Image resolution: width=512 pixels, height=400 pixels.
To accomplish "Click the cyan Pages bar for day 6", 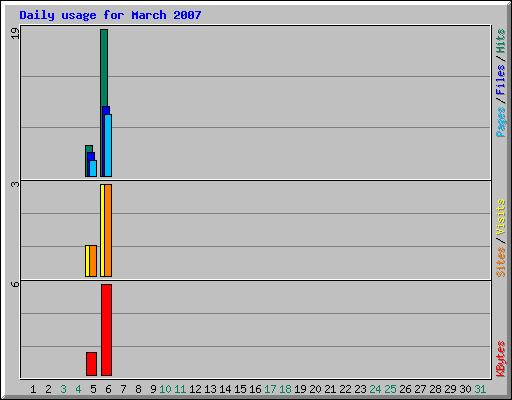I will coord(108,145).
